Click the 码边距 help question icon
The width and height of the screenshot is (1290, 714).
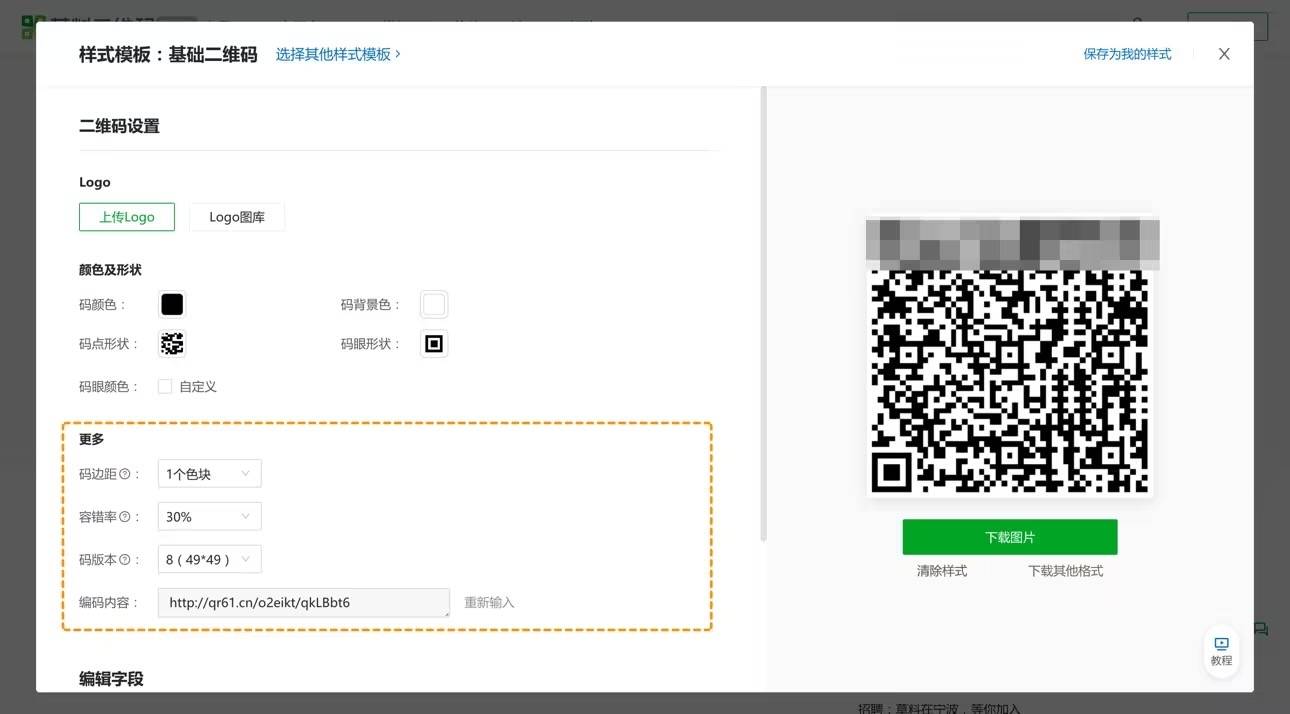125,474
